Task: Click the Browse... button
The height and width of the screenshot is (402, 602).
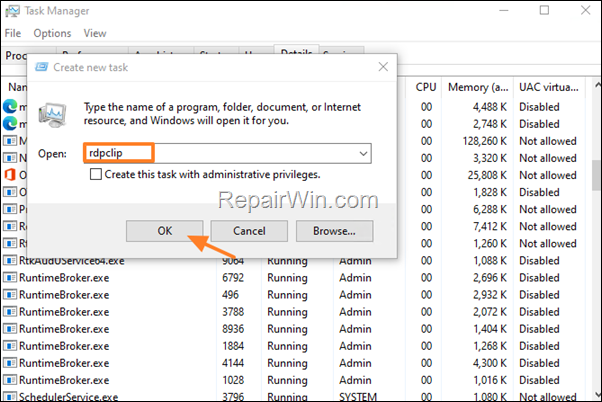Action: pyautogui.click(x=334, y=231)
